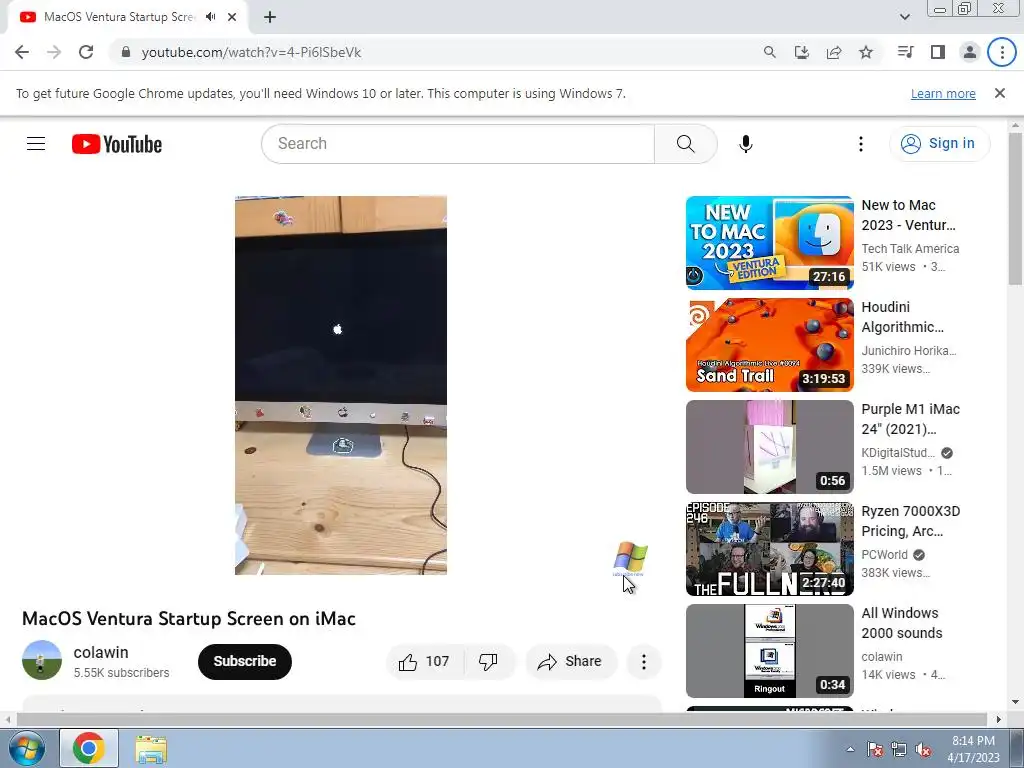Click the KDigitalStud channel name

click(898, 453)
